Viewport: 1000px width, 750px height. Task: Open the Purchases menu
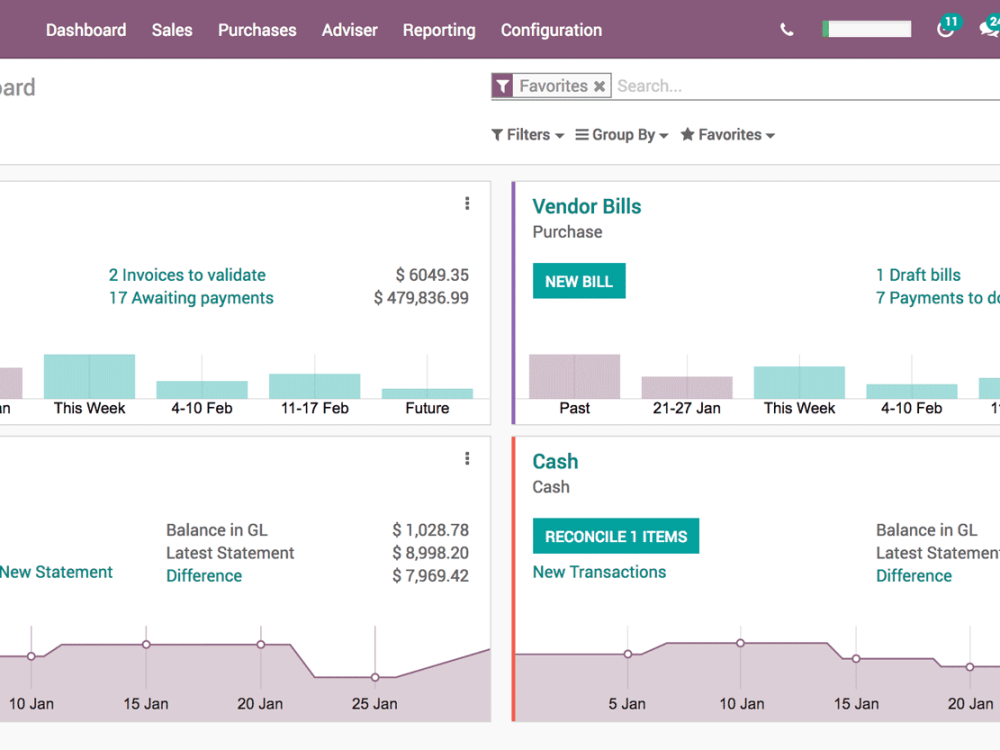257,30
